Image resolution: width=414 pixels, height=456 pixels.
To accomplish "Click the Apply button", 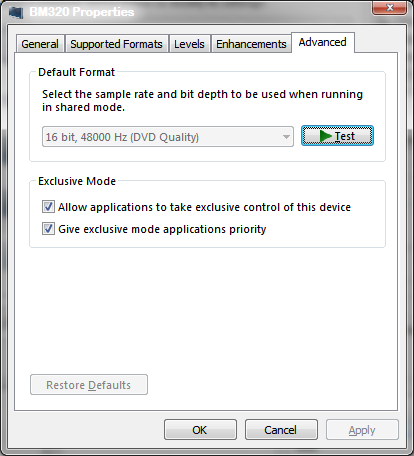I will [x=362, y=430].
